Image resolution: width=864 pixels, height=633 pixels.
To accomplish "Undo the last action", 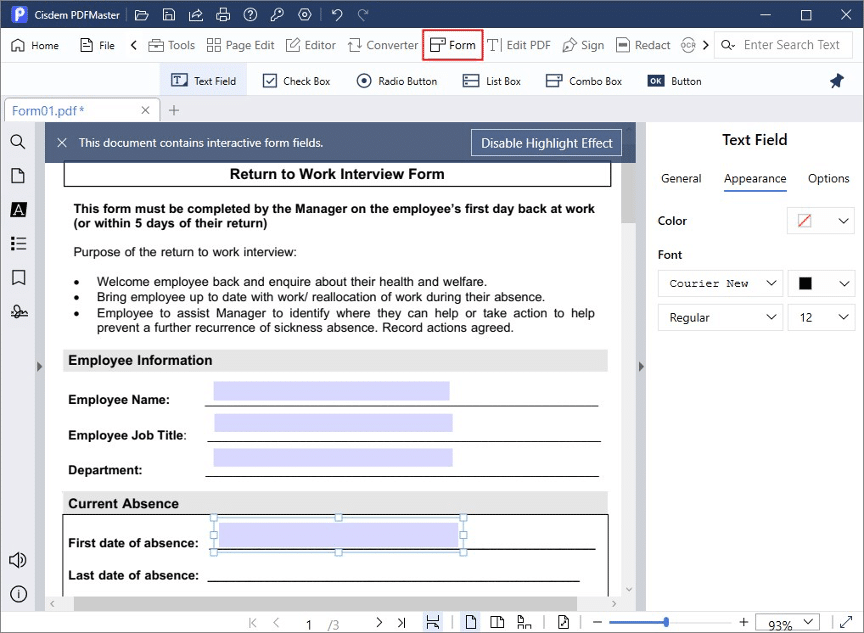I will (x=340, y=14).
